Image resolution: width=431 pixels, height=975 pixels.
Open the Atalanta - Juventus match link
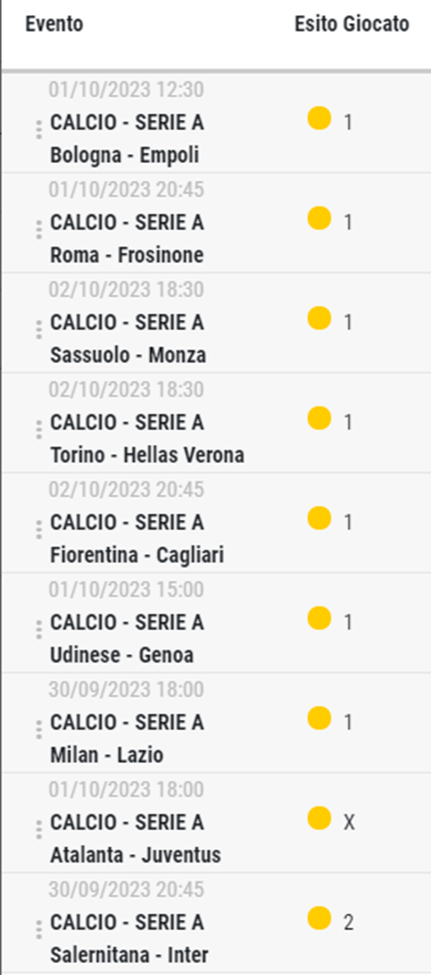click(136, 856)
